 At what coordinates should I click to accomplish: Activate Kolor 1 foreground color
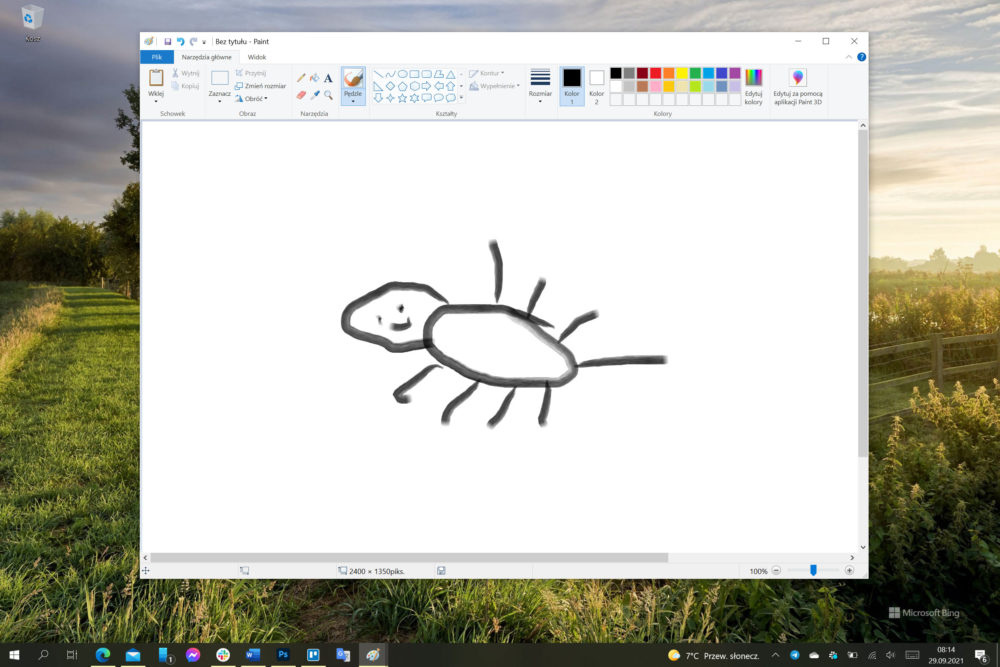click(572, 86)
